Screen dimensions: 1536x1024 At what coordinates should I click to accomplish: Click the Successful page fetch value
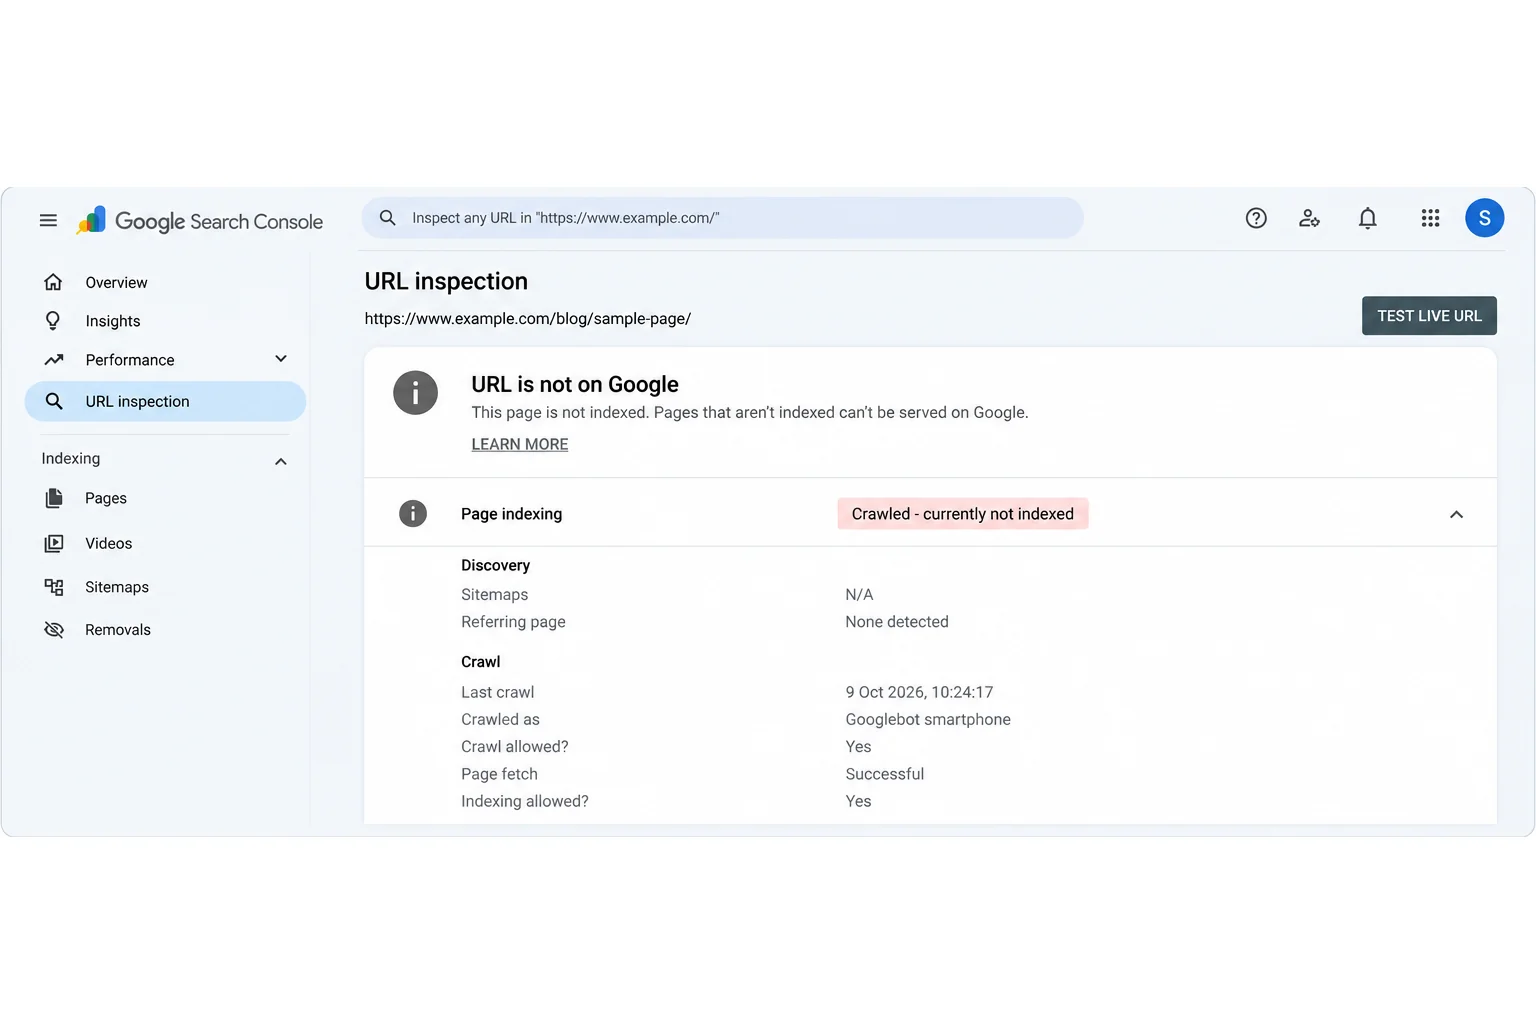(885, 774)
